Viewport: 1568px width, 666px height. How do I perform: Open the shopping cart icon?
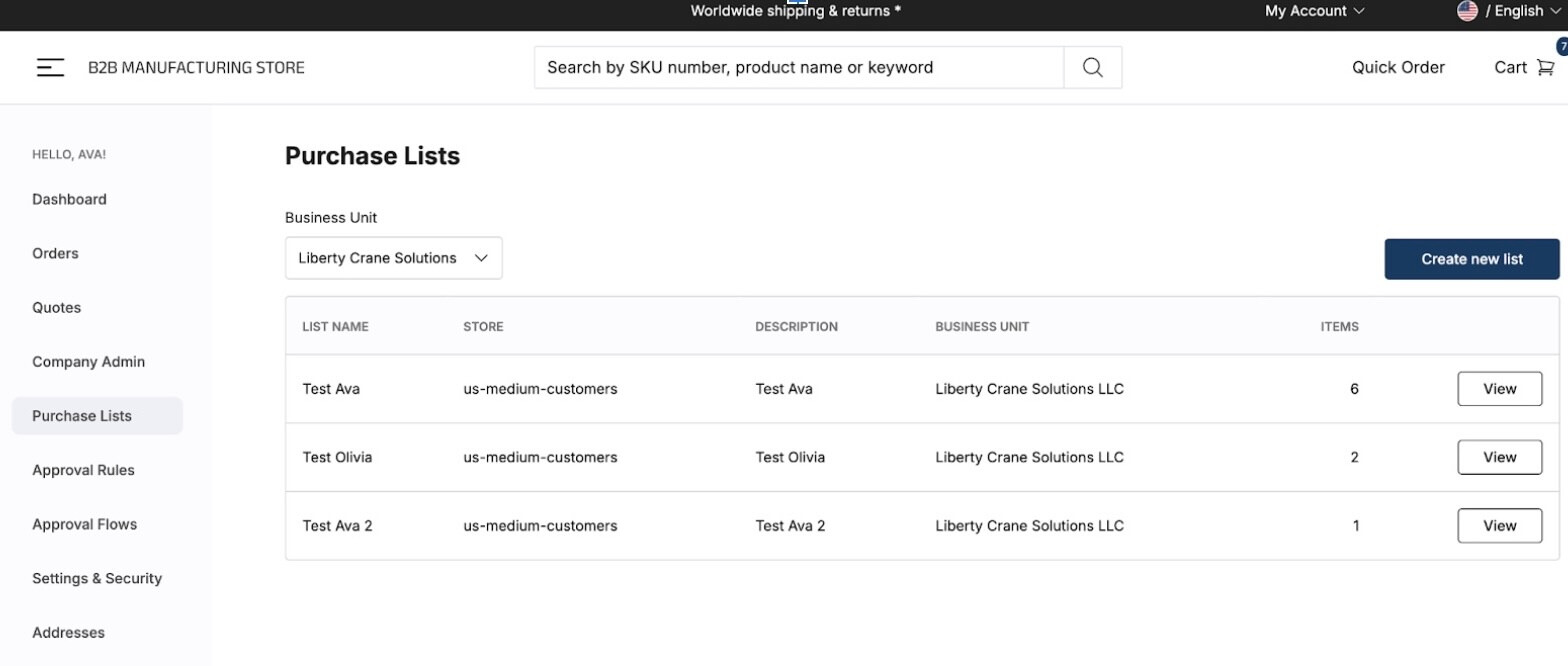(1544, 68)
